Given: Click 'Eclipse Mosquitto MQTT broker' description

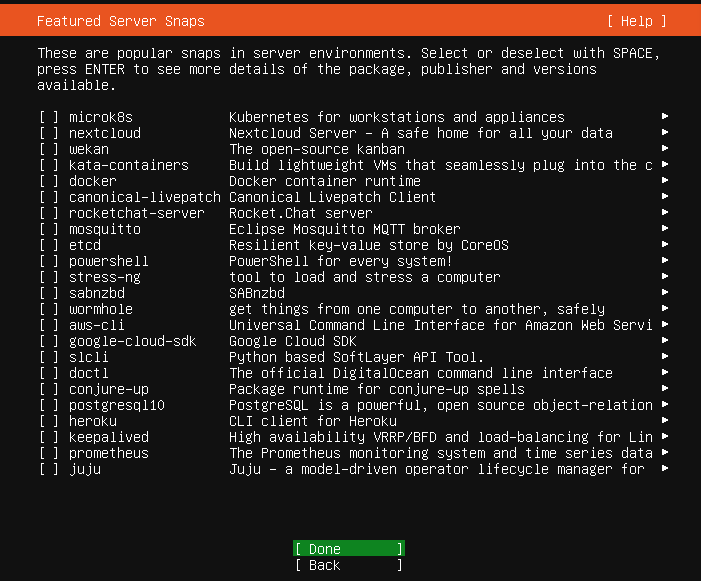Looking at the screenshot, I should (345, 229).
